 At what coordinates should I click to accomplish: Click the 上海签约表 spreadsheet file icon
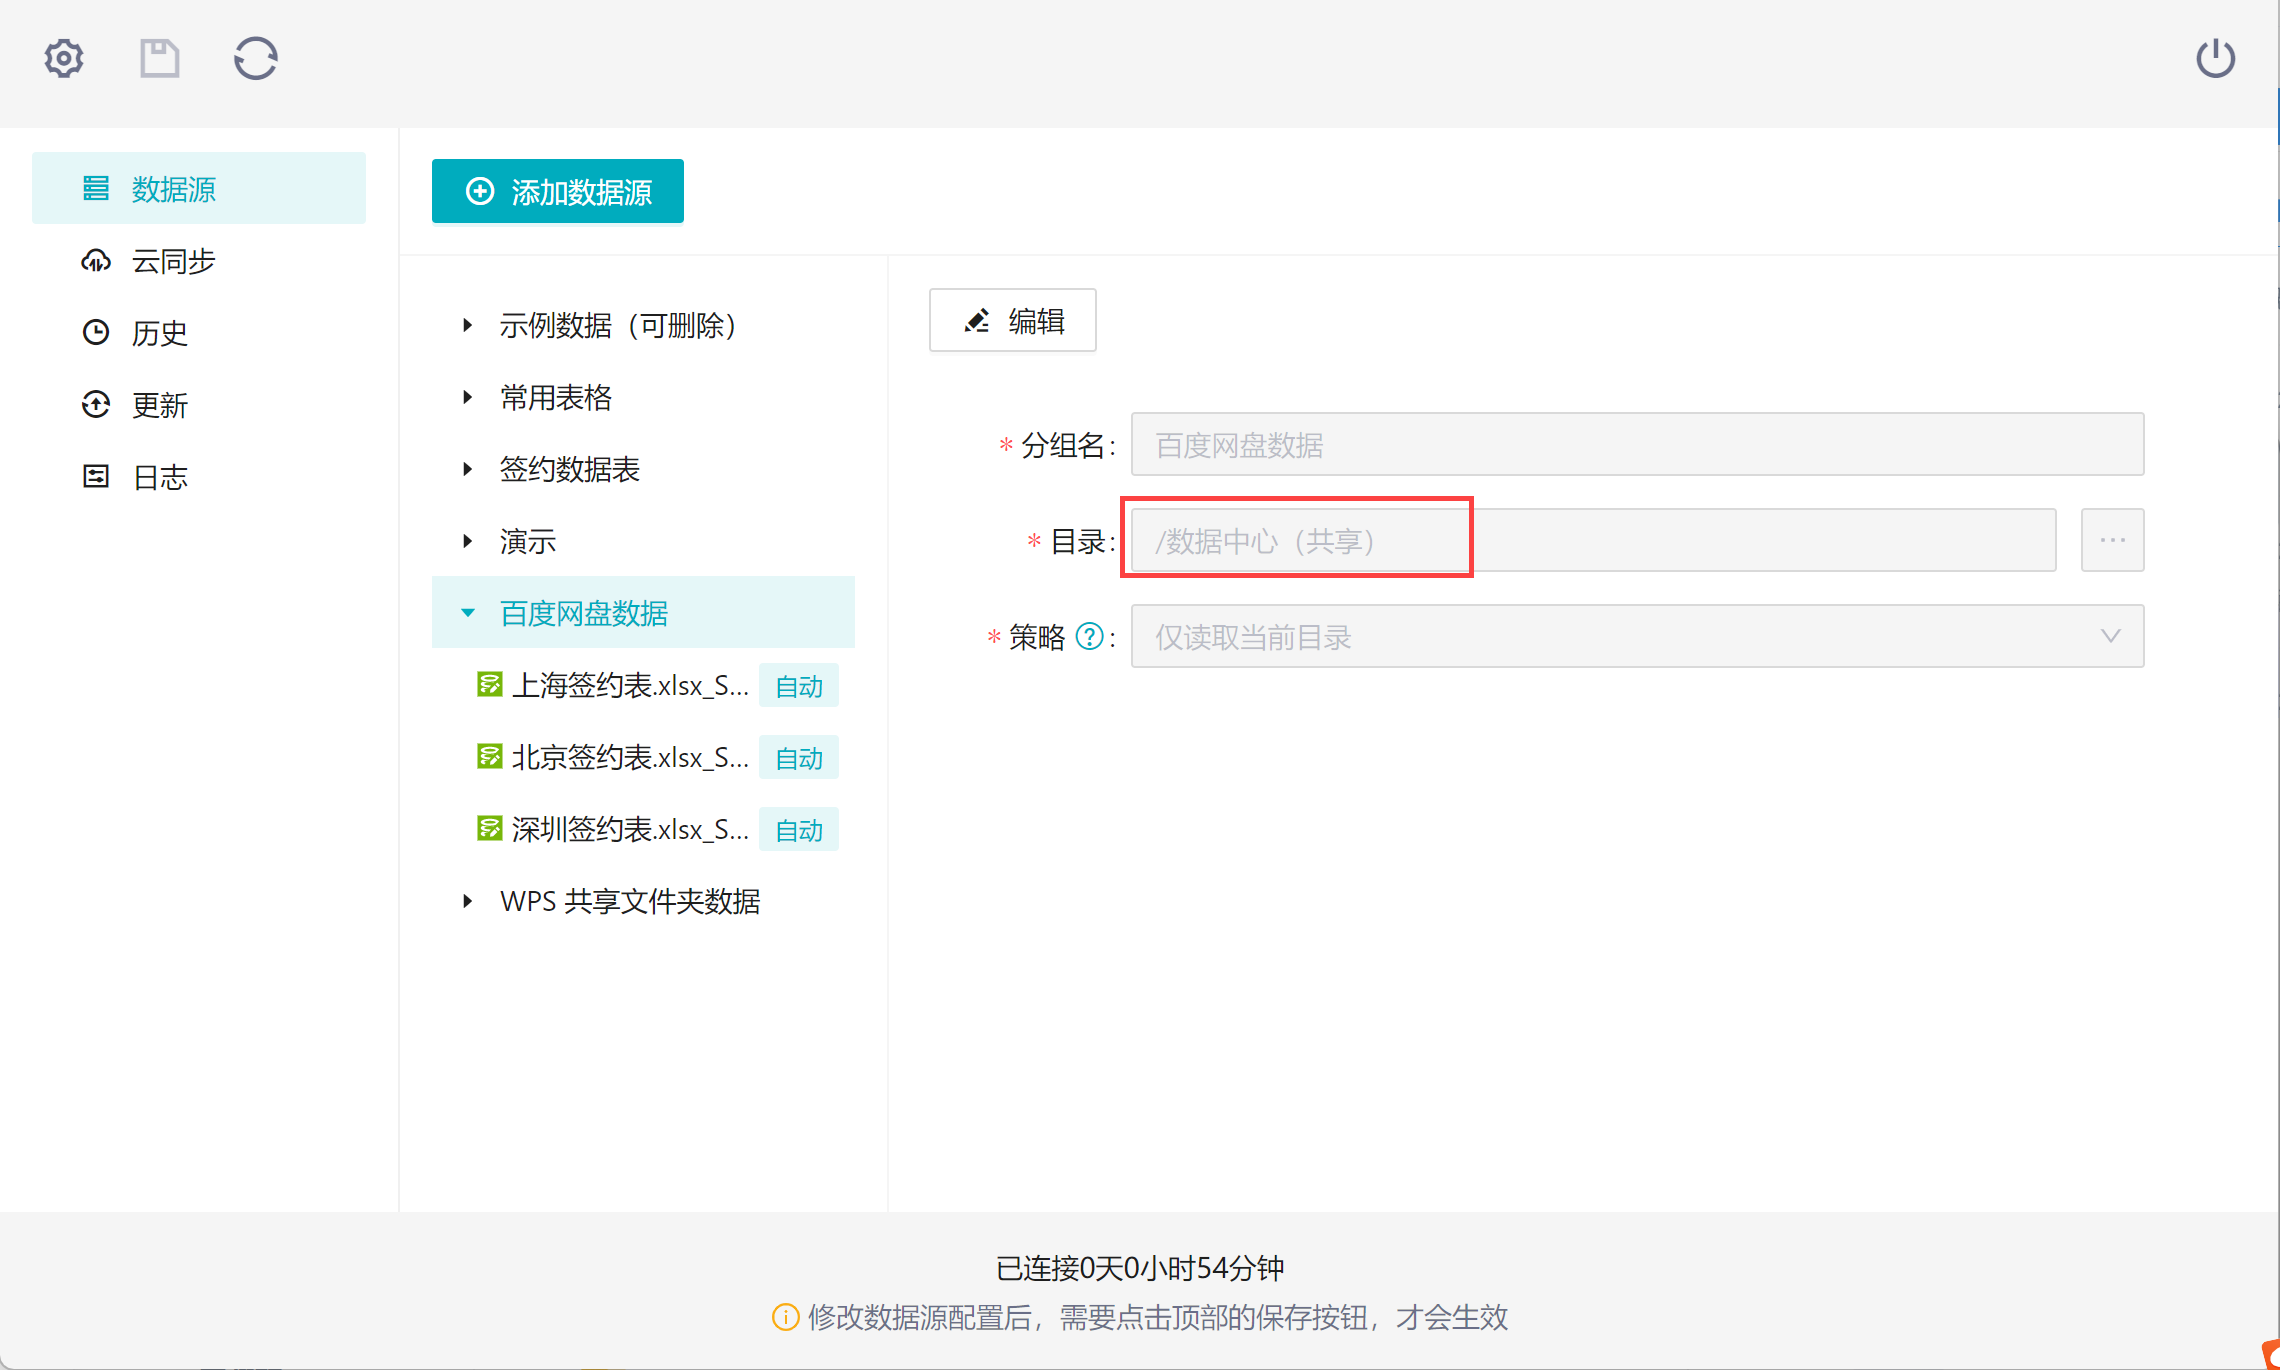(x=489, y=685)
